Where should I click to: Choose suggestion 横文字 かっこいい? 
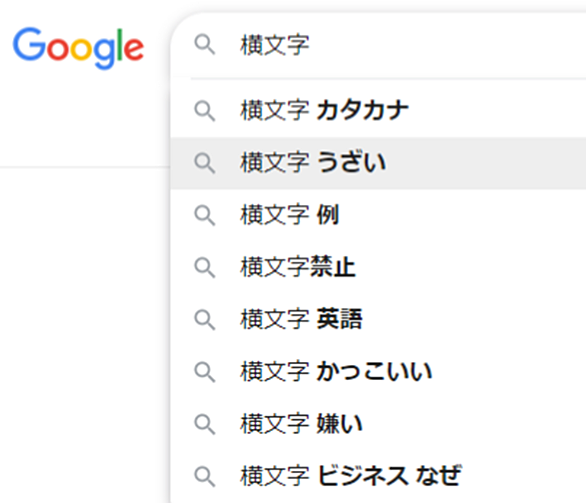coord(378,372)
